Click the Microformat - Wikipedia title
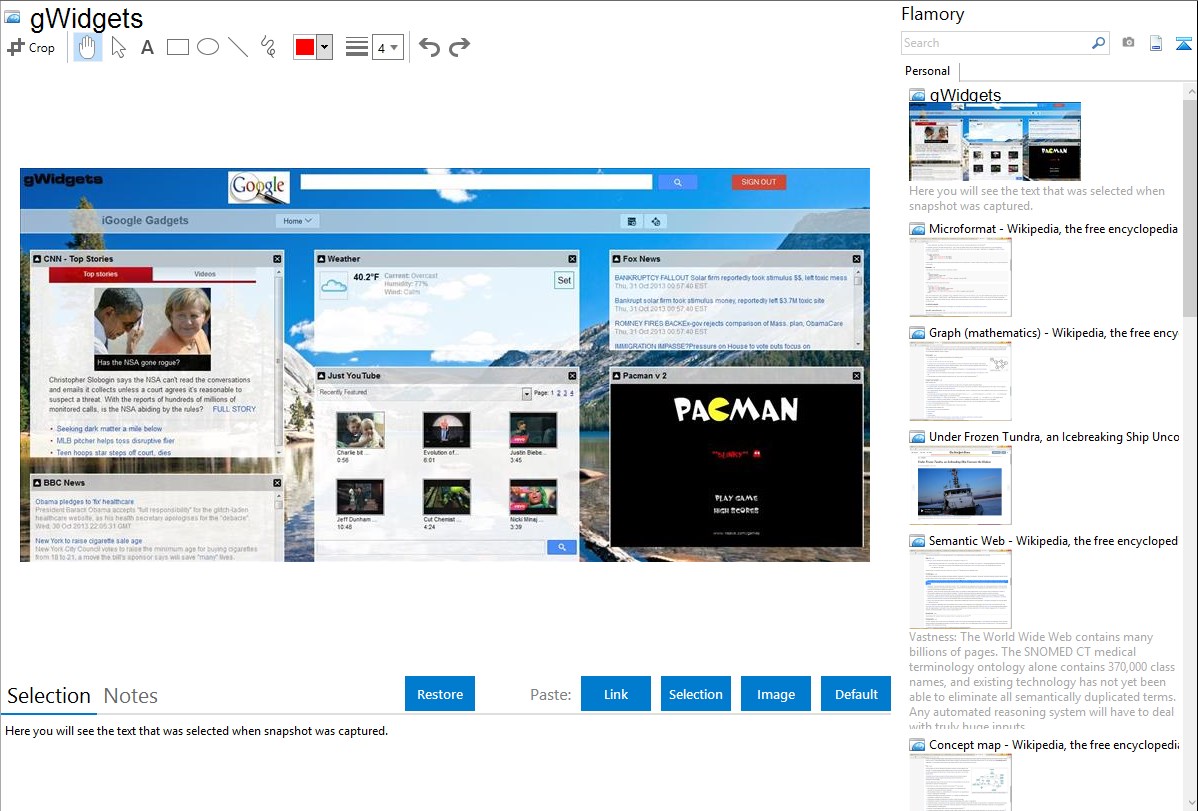 tap(1053, 229)
